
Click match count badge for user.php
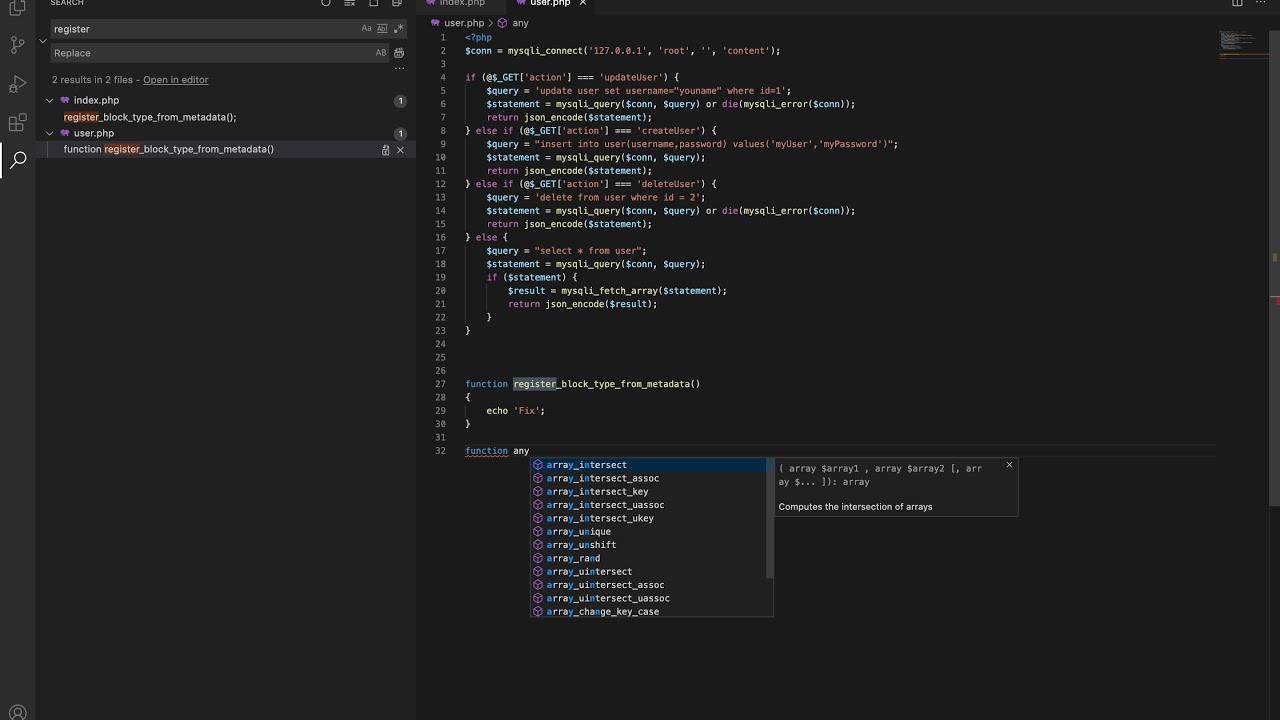click(x=400, y=134)
